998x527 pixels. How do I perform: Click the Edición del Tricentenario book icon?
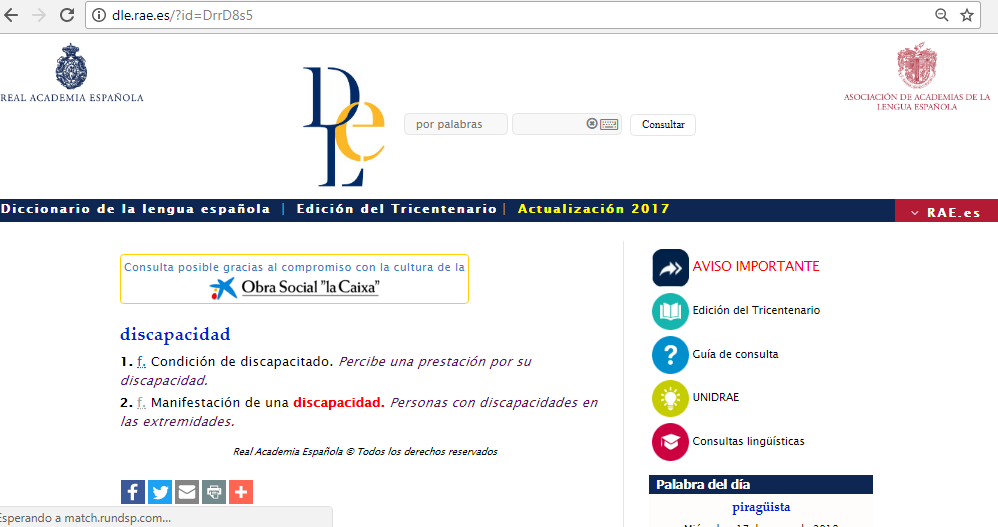670,311
